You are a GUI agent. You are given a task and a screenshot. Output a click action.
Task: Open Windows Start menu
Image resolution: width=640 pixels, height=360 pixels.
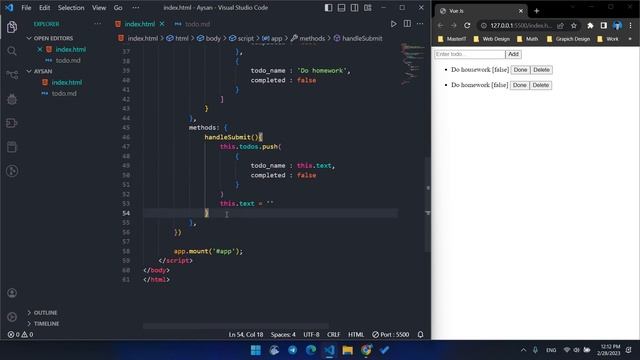click(256, 350)
